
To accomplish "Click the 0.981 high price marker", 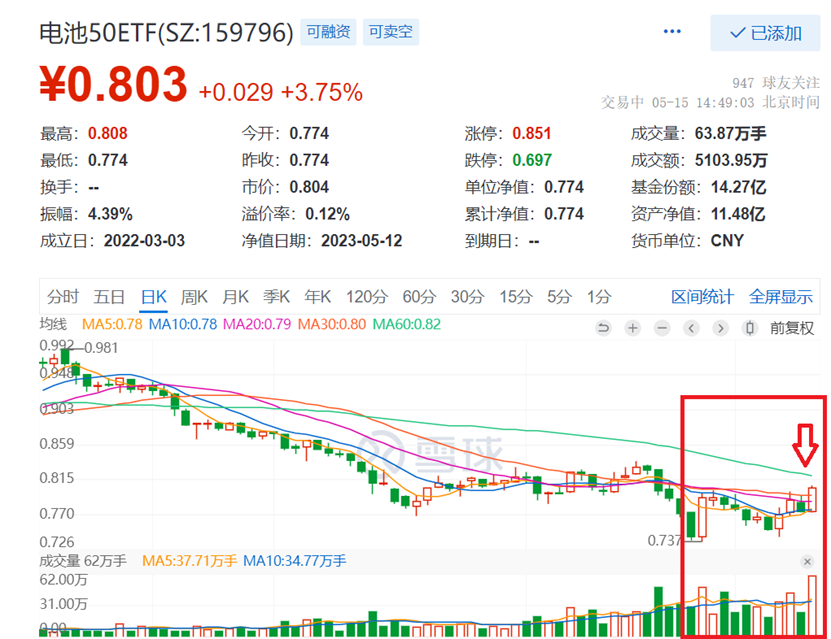I will (101, 348).
